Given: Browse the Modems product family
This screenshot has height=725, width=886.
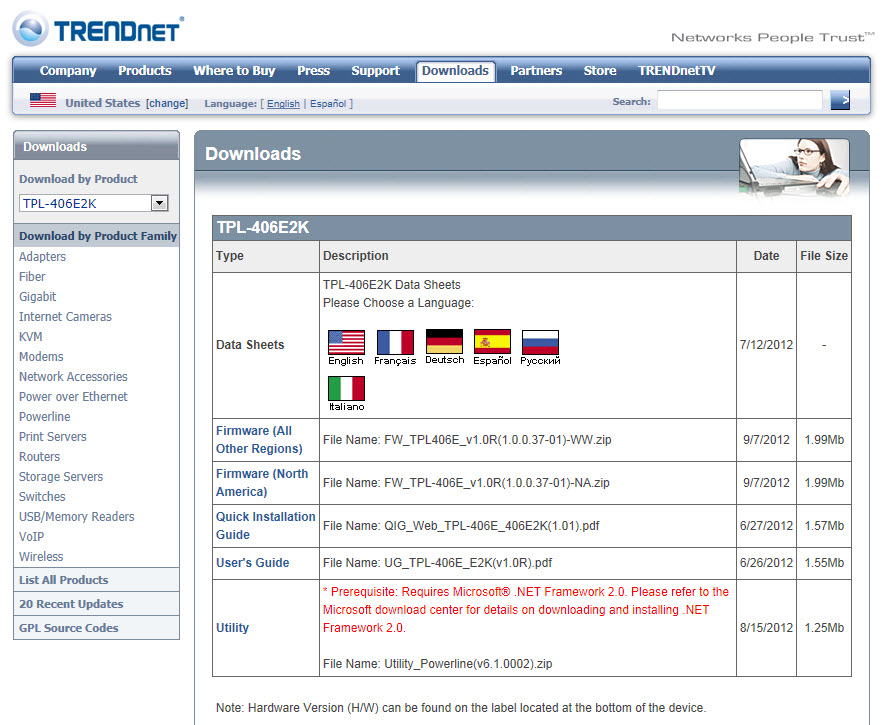Looking at the screenshot, I should 41,357.
